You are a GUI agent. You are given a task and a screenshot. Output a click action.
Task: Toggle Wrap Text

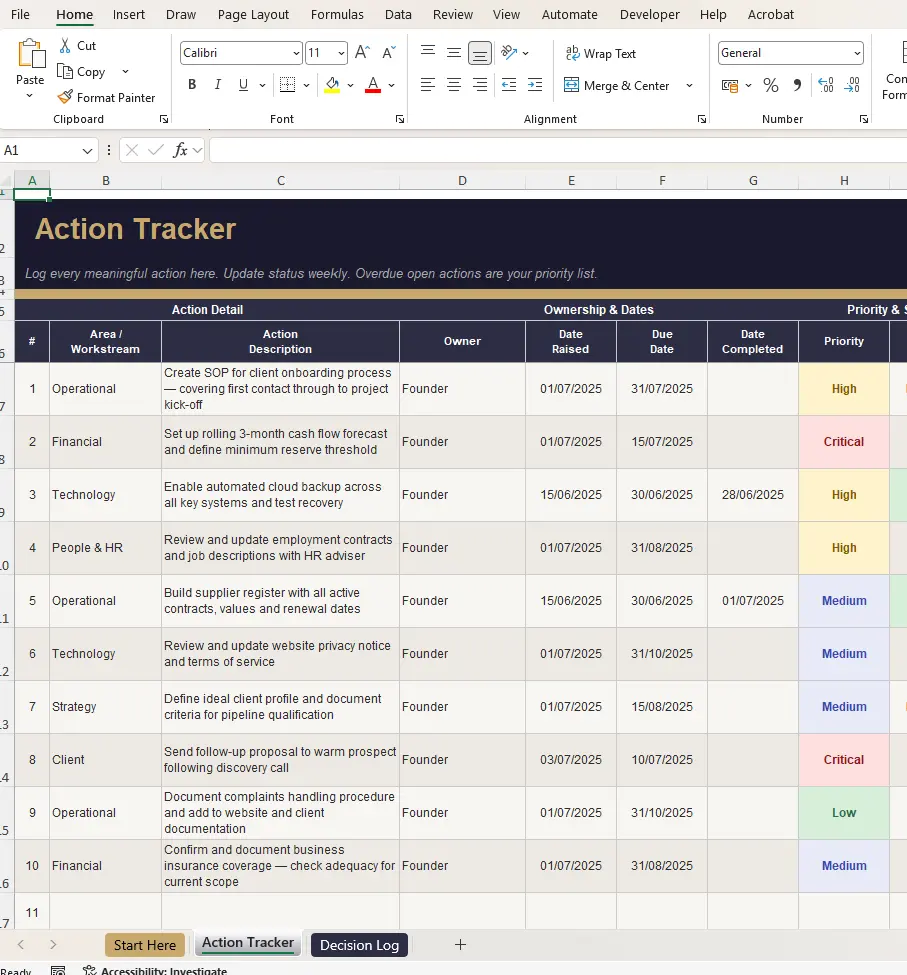tap(601, 53)
